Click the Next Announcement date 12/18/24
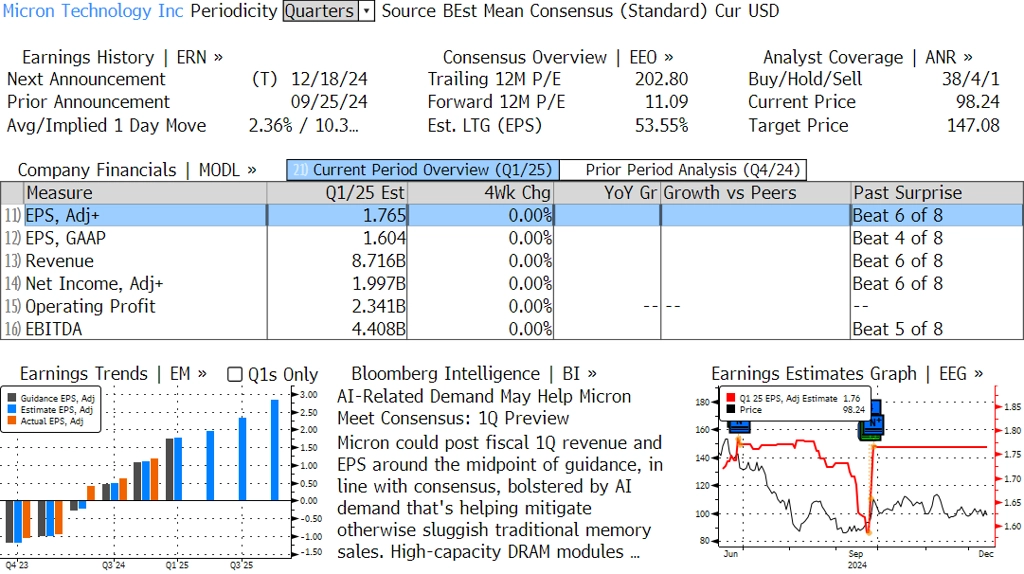Image resolution: width=1024 pixels, height=574 pixels. click(329, 79)
